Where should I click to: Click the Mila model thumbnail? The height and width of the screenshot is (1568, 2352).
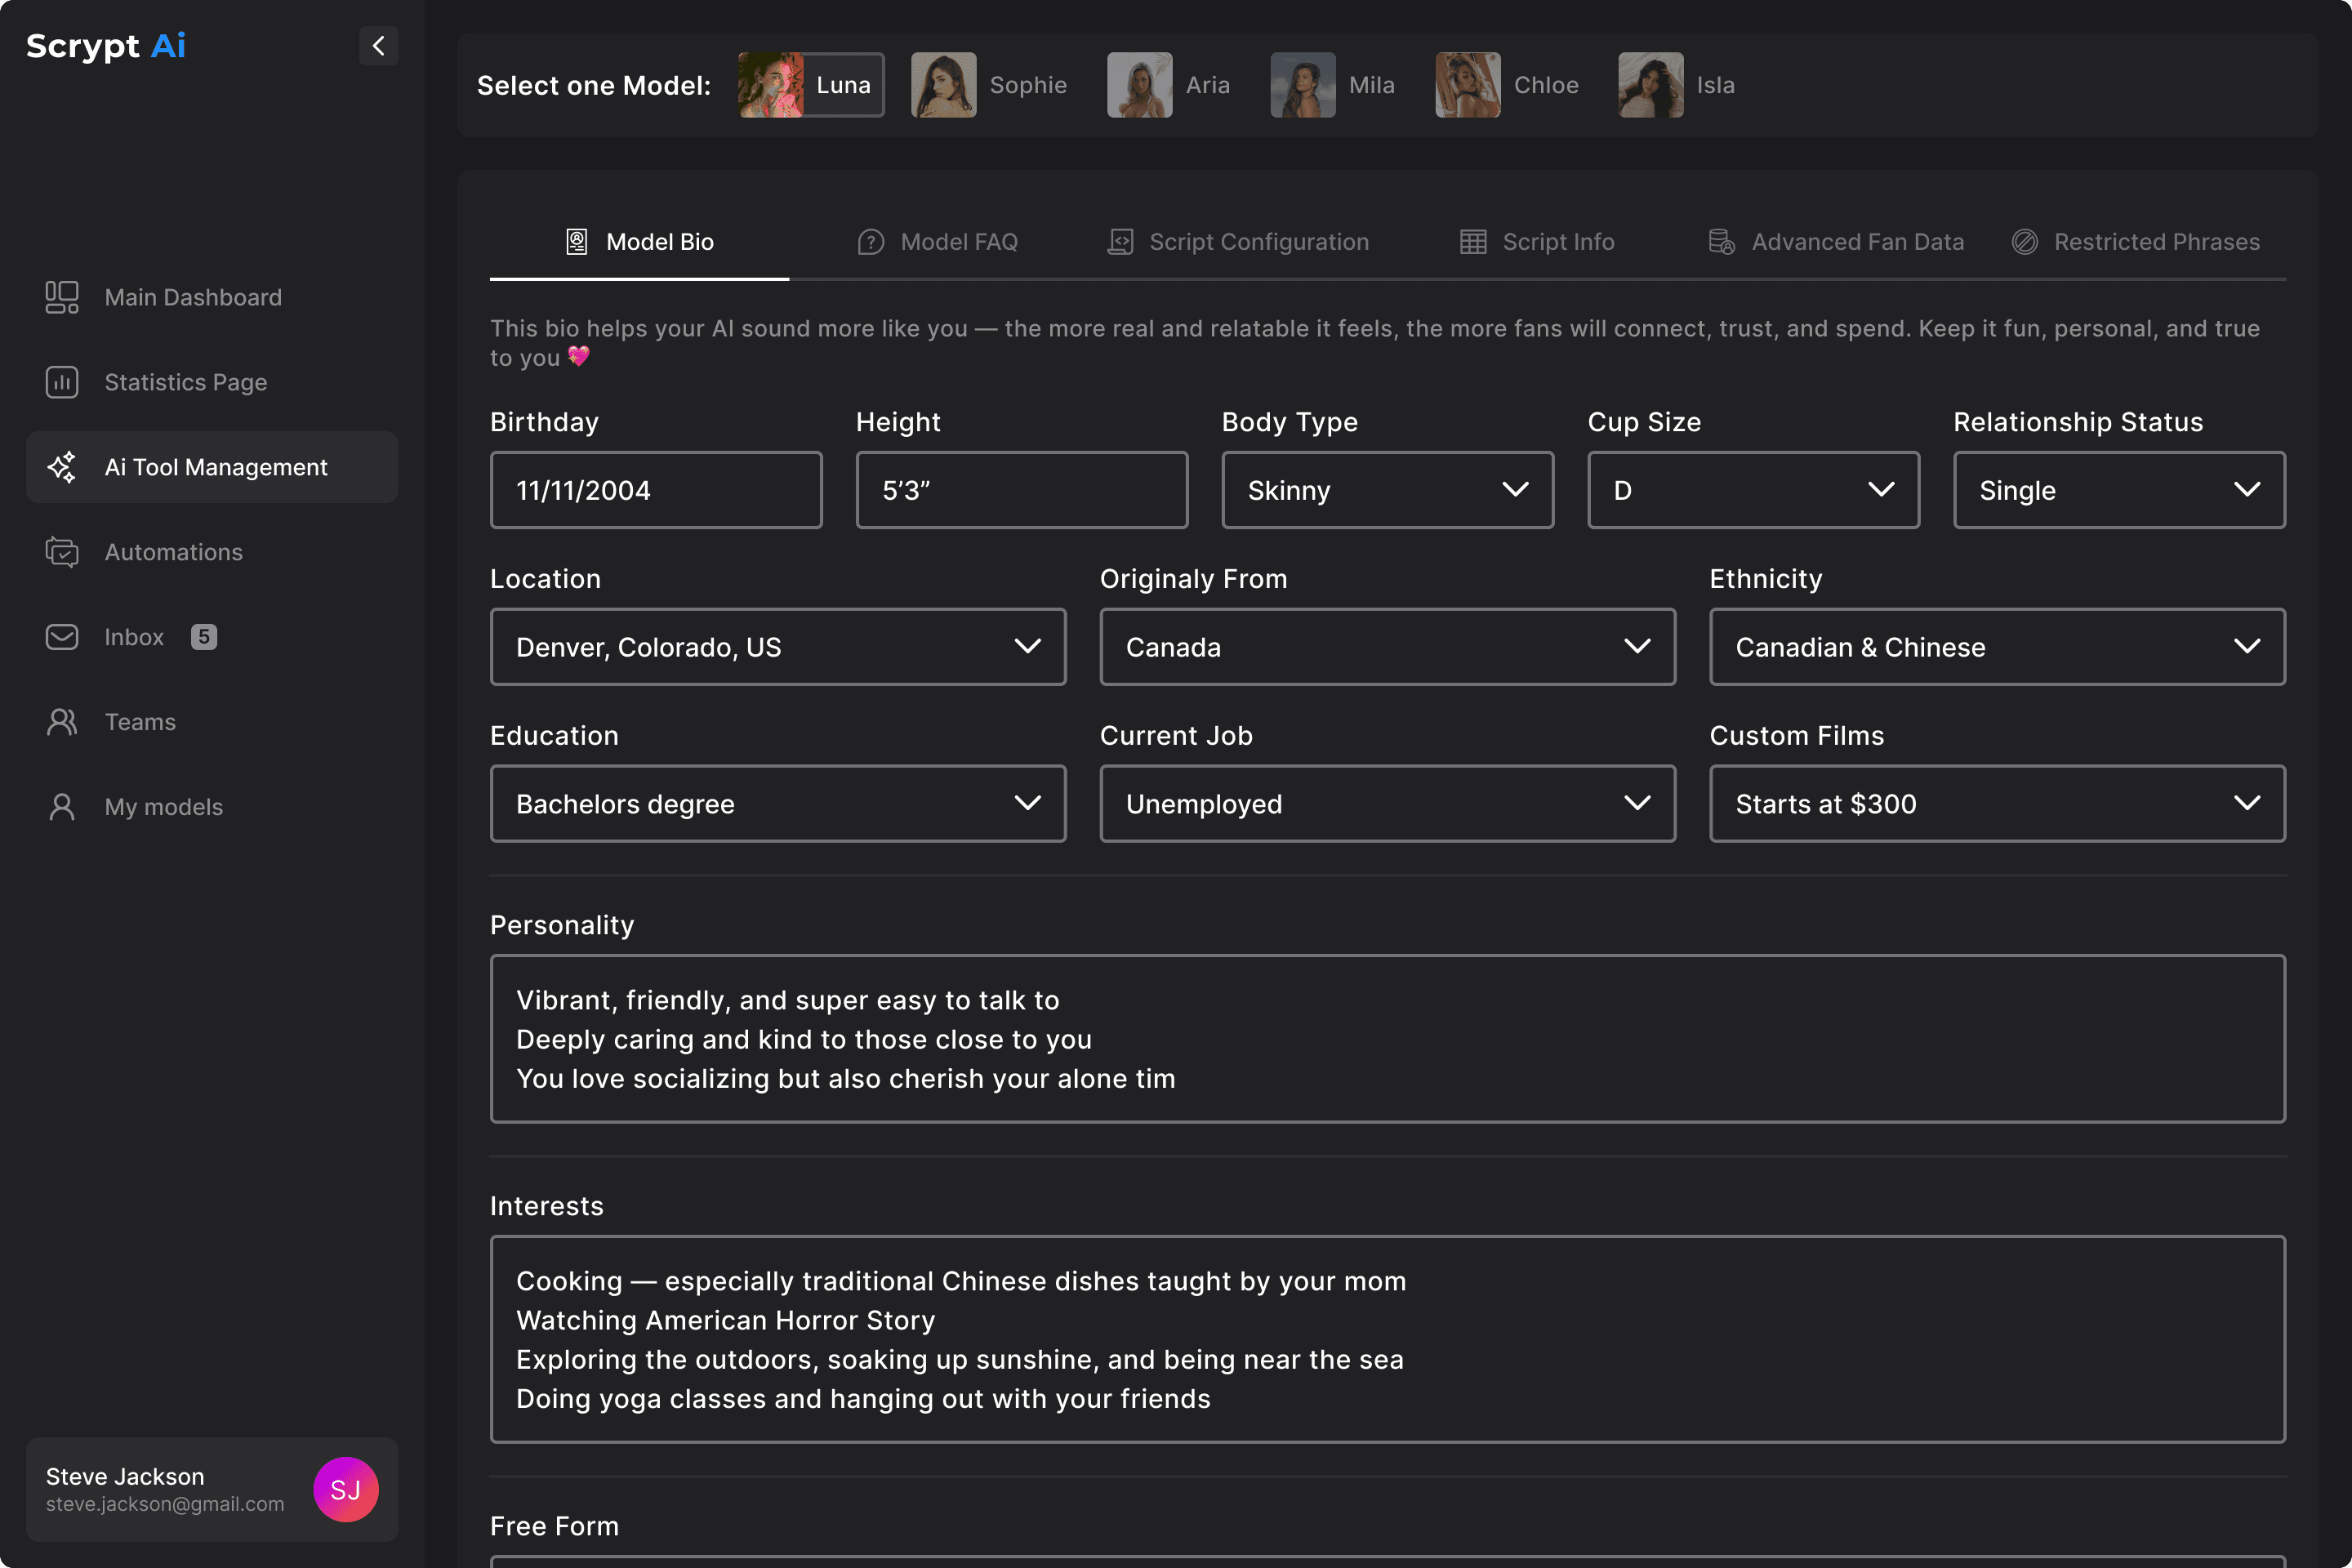1302,85
